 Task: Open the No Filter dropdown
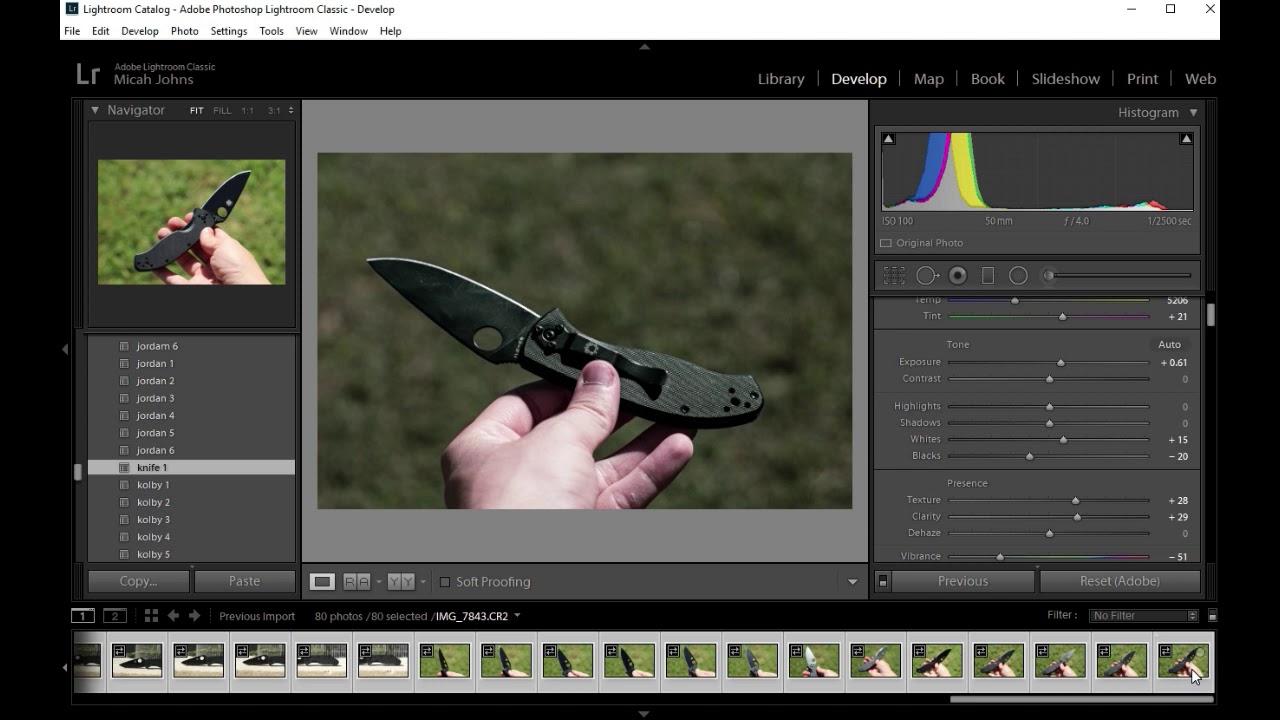[1144, 616]
